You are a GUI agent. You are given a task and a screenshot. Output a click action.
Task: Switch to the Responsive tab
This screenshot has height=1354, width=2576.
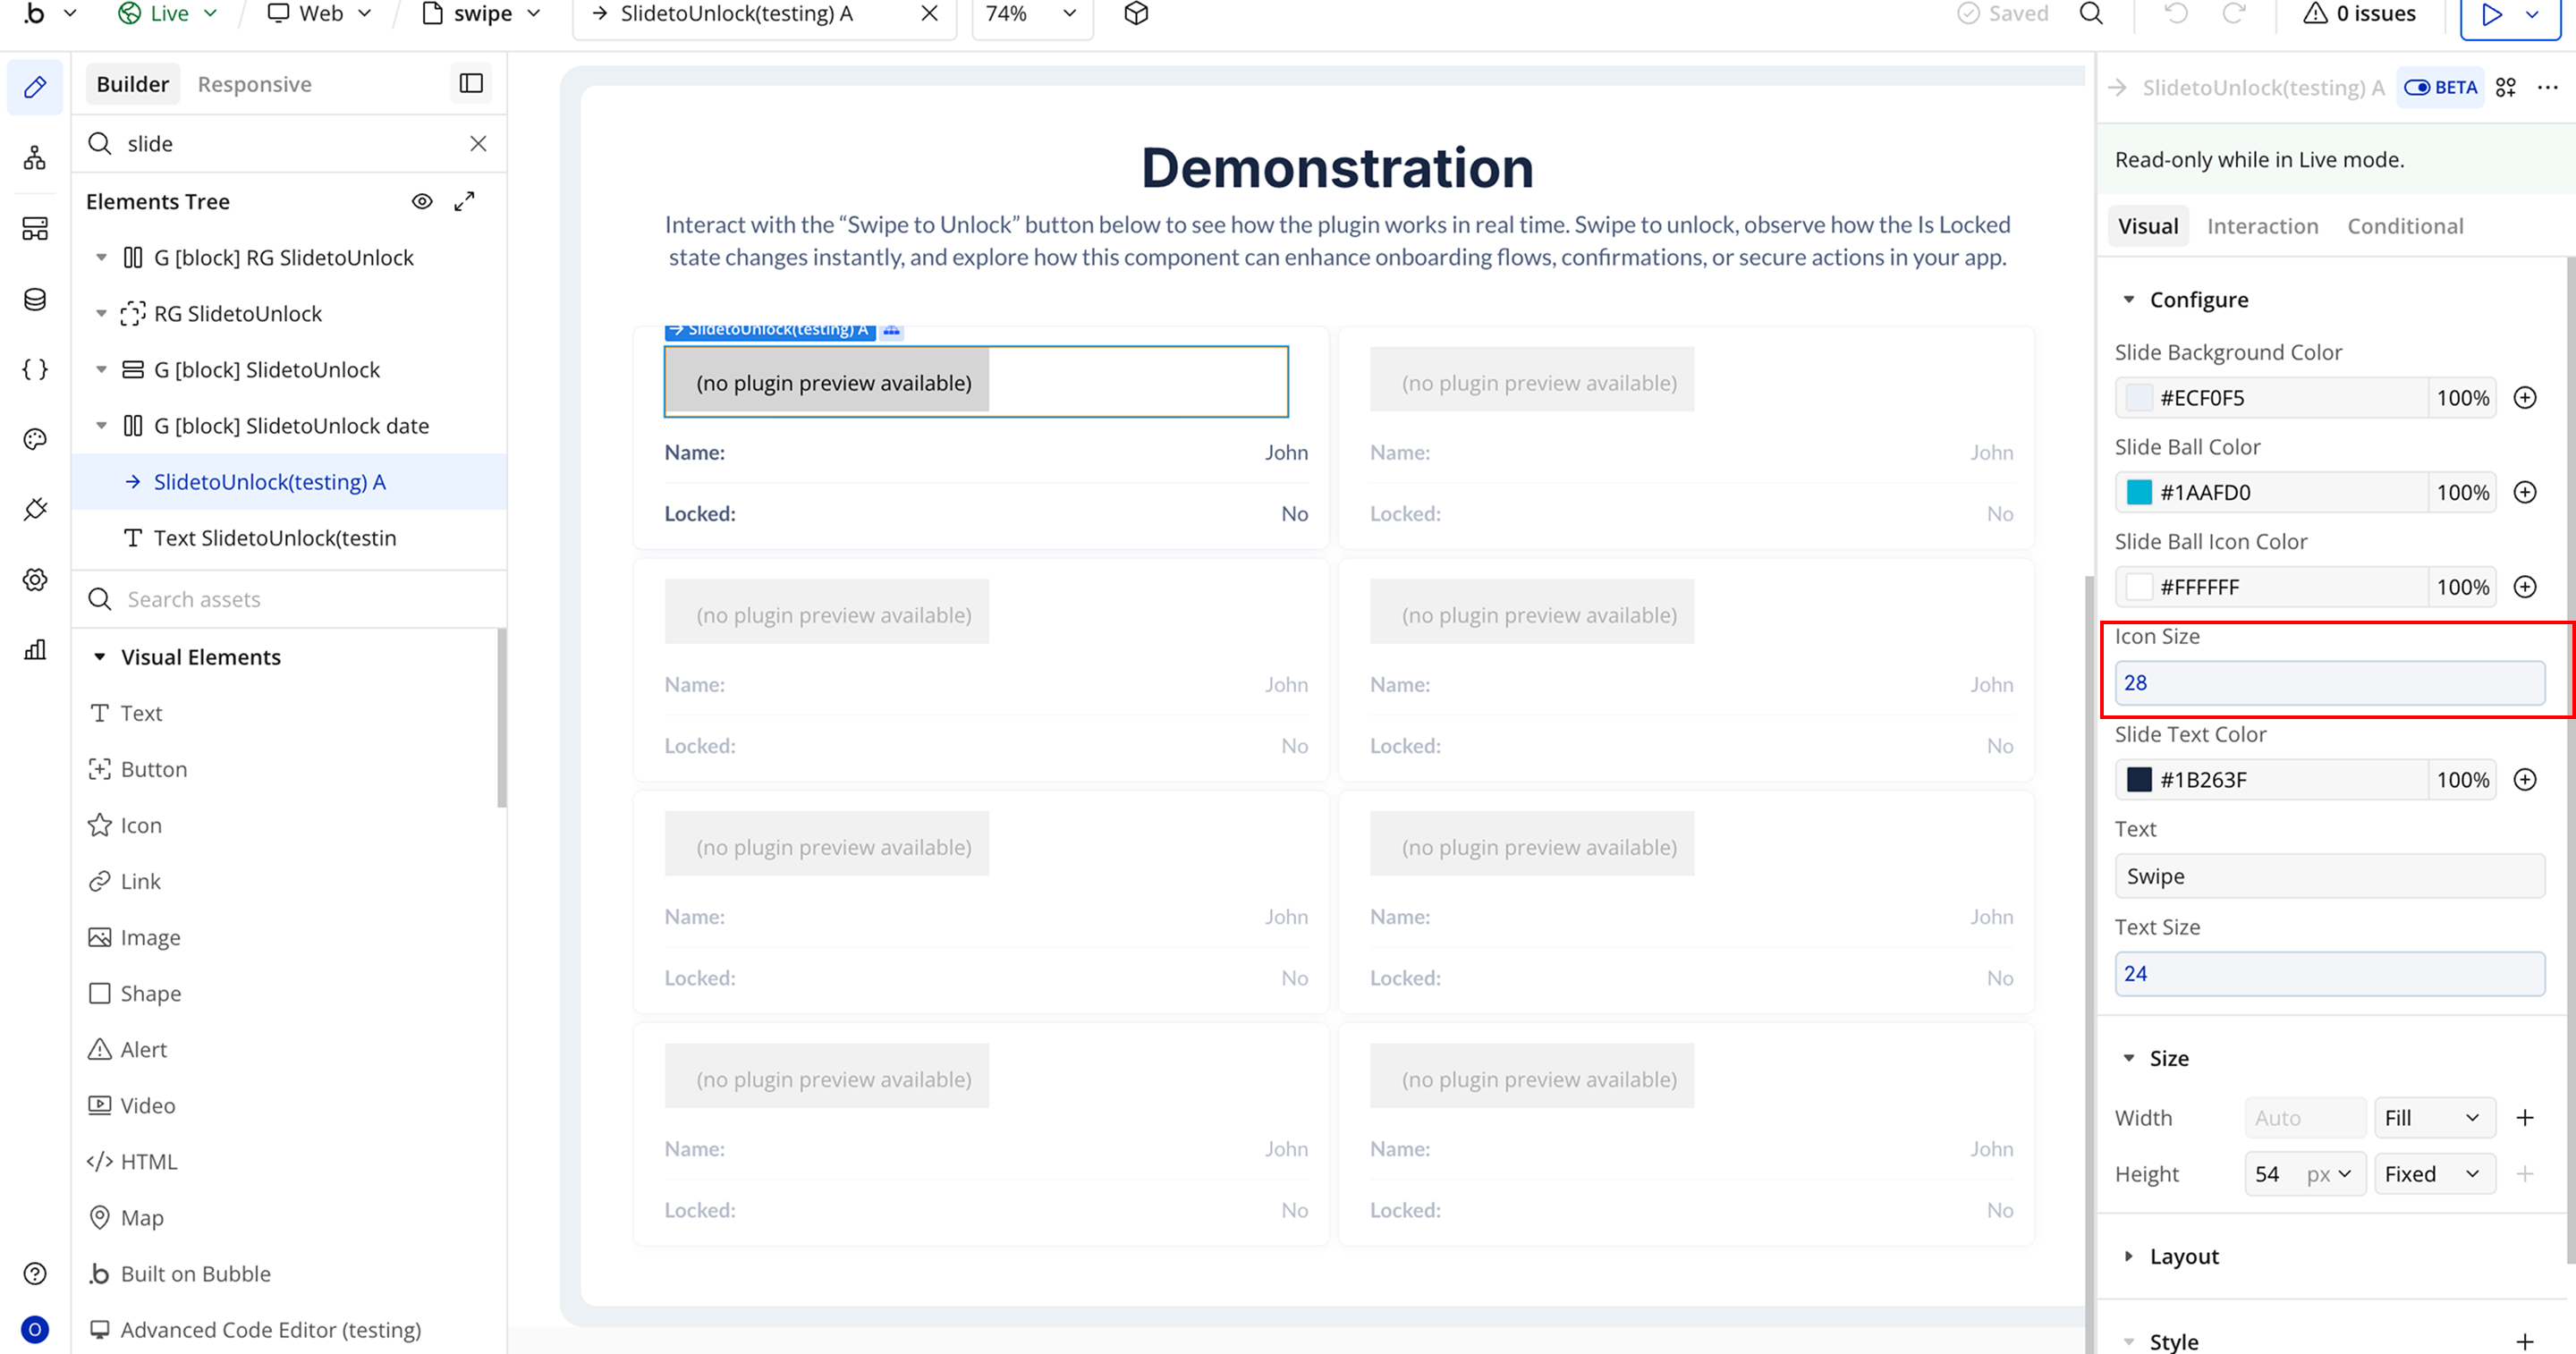click(254, 84)
